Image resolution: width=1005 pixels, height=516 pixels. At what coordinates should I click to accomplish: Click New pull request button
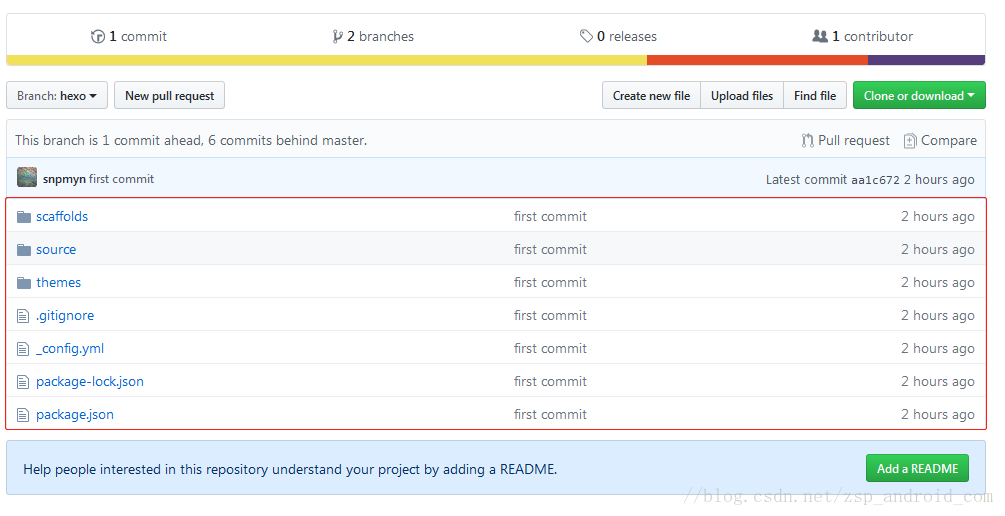coord(169,96)
